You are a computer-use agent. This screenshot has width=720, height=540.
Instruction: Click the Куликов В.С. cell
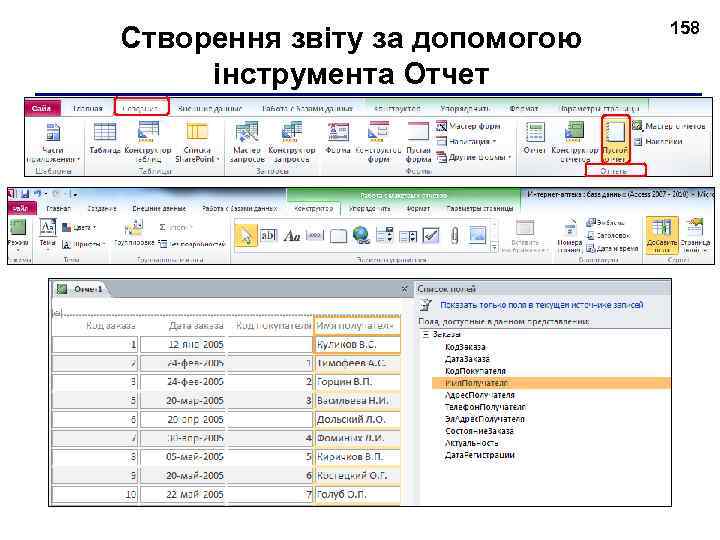click(357, 344)
